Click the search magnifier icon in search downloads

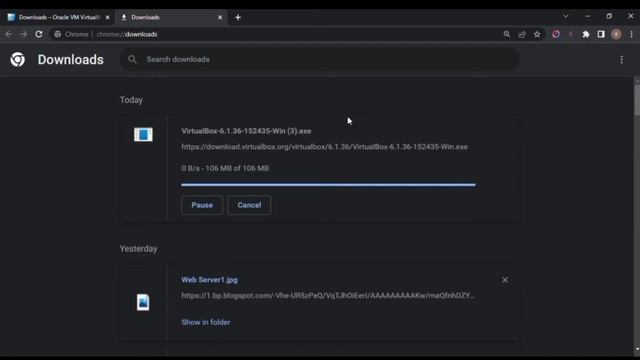132,60
